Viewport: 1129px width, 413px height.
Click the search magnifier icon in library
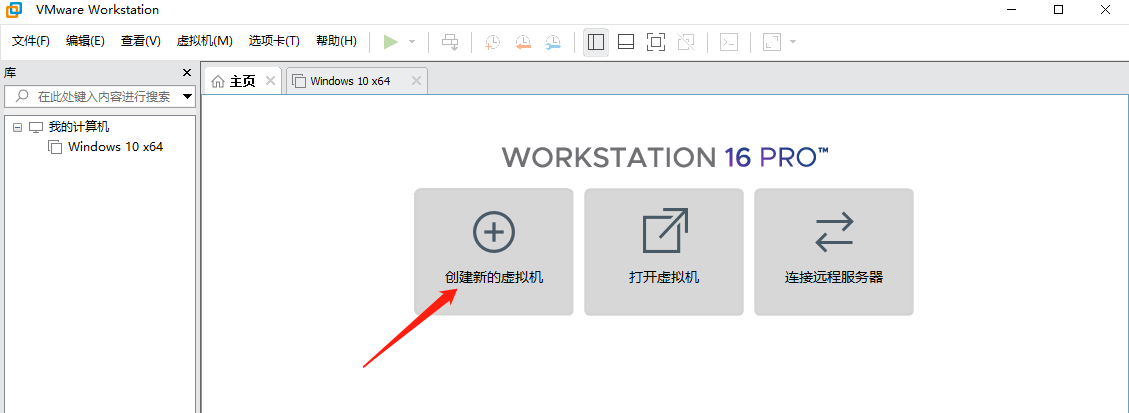click(22, 96)
